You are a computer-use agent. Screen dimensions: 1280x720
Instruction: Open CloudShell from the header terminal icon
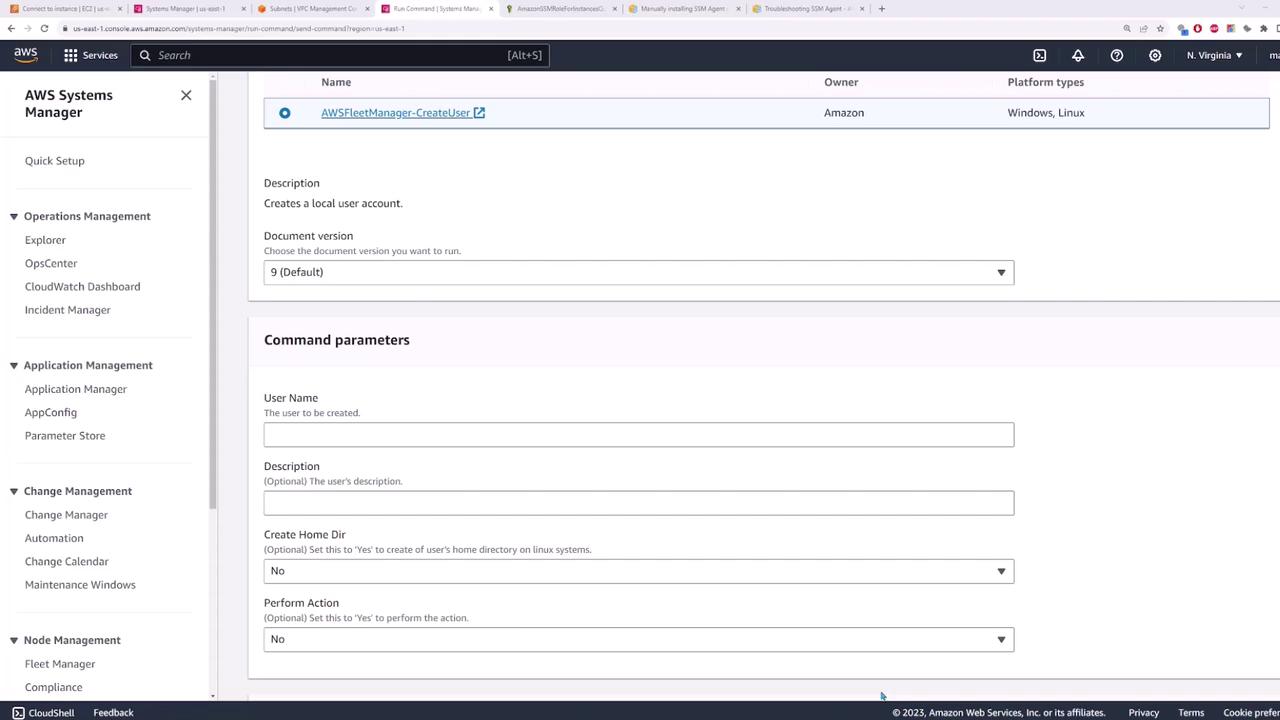tap(1039, 55)
